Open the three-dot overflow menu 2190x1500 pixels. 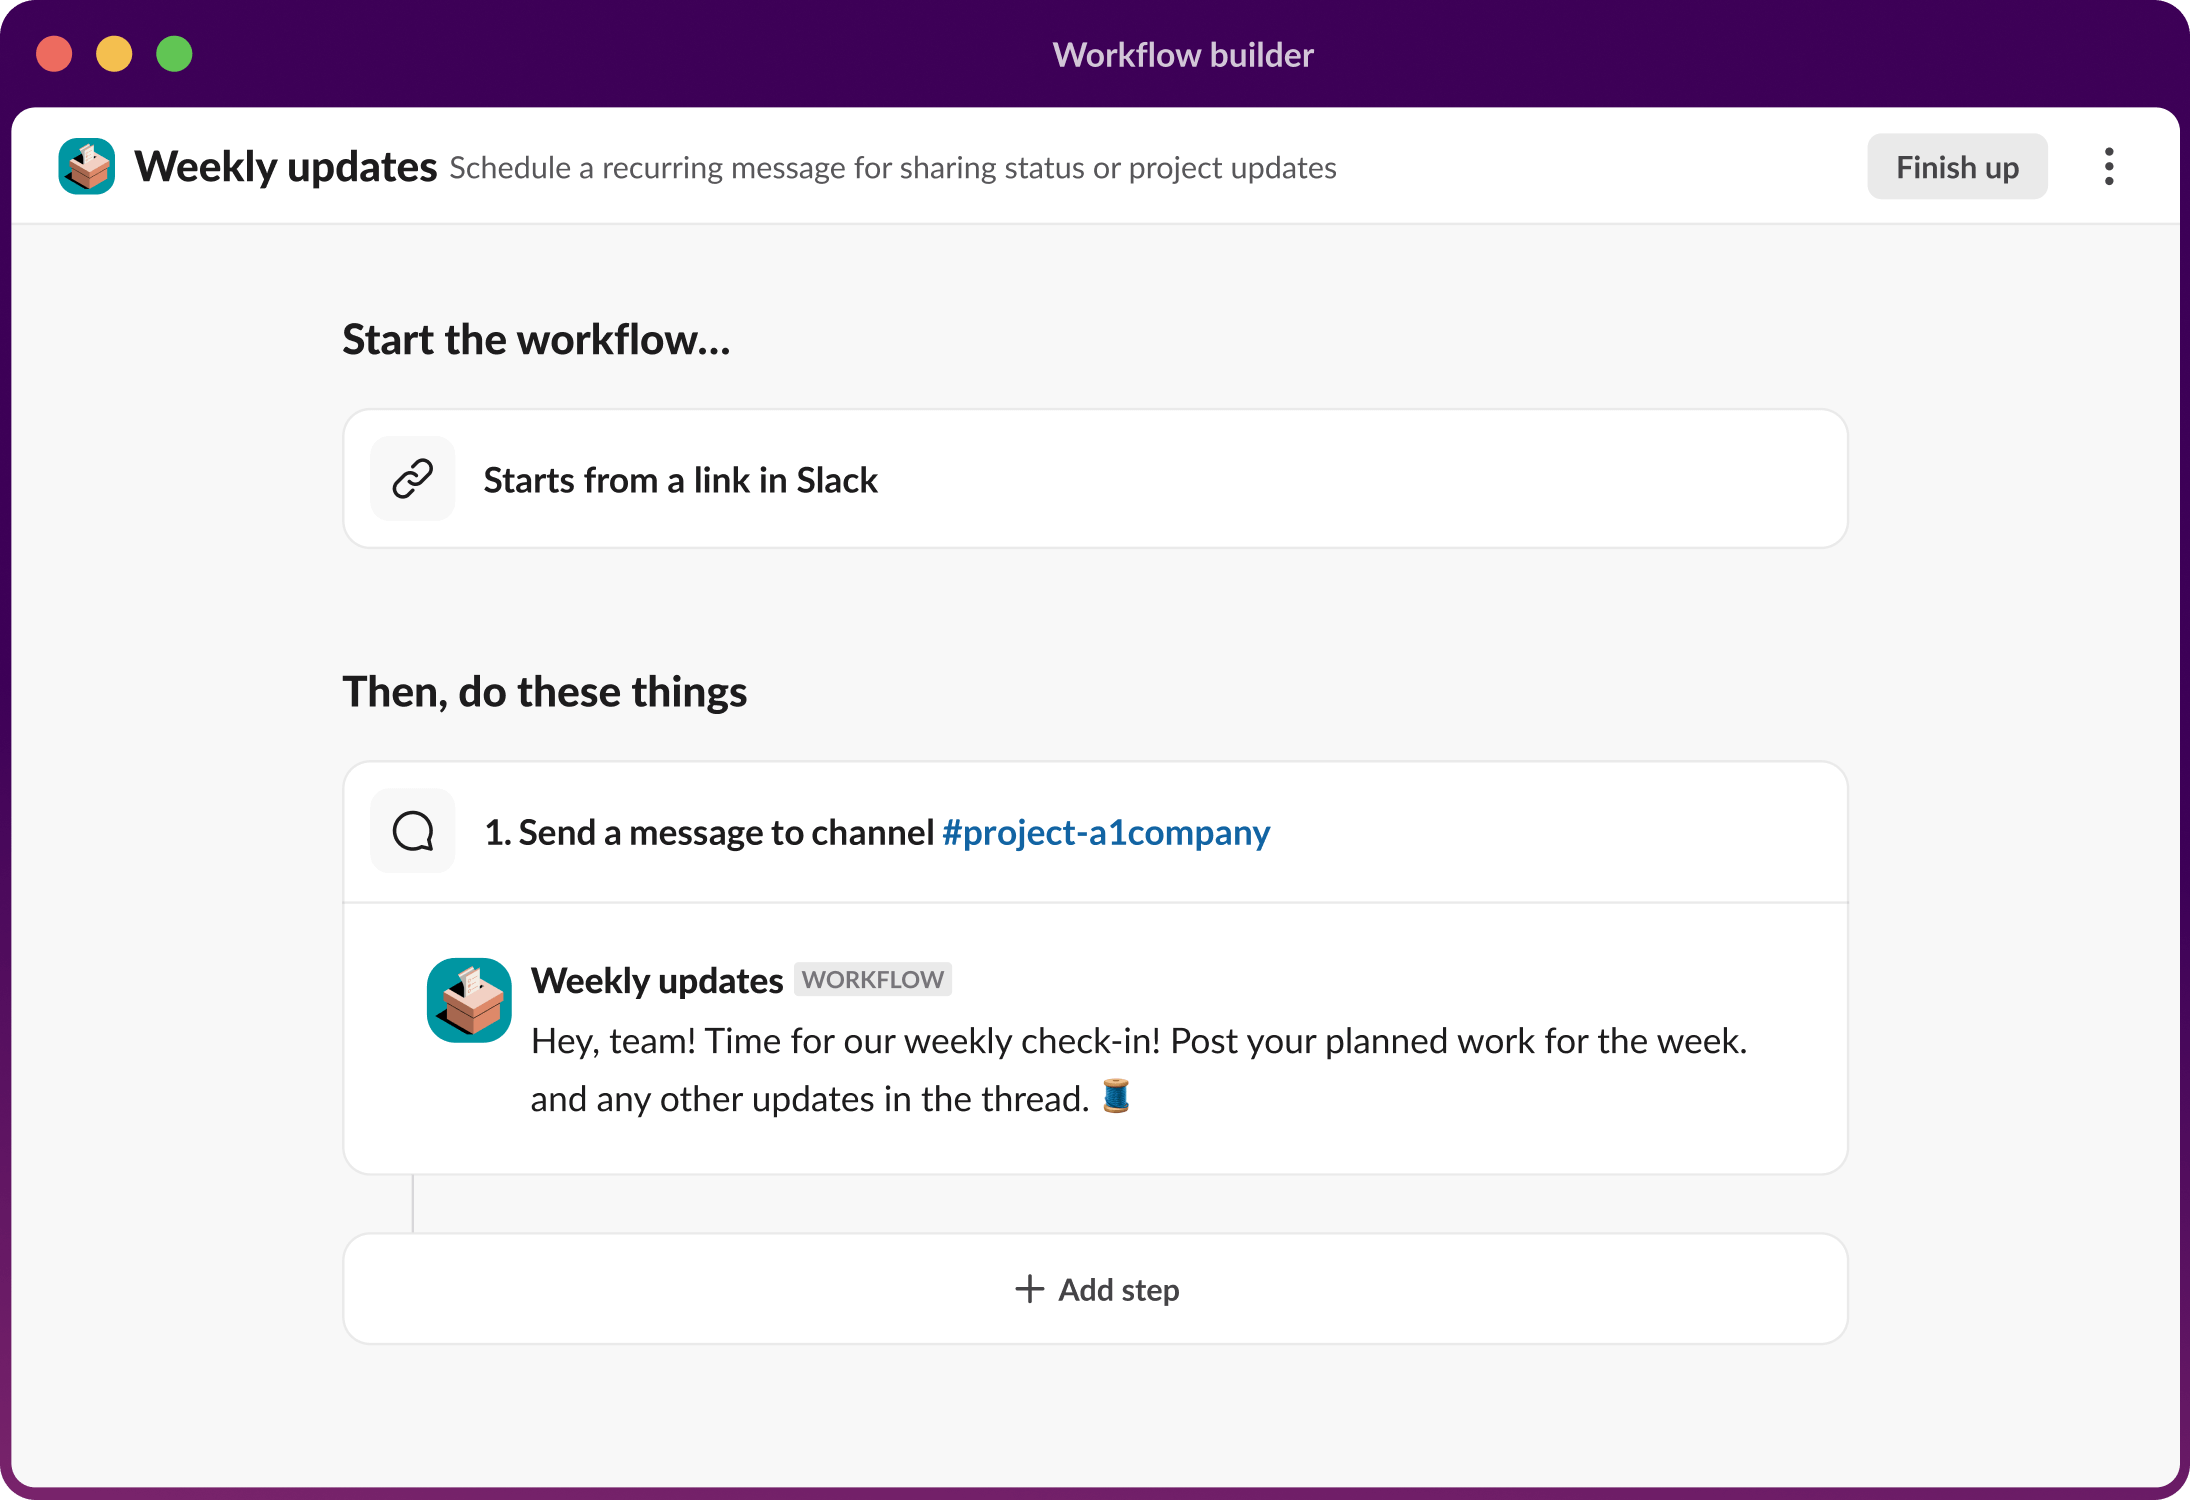(2108, 166)
